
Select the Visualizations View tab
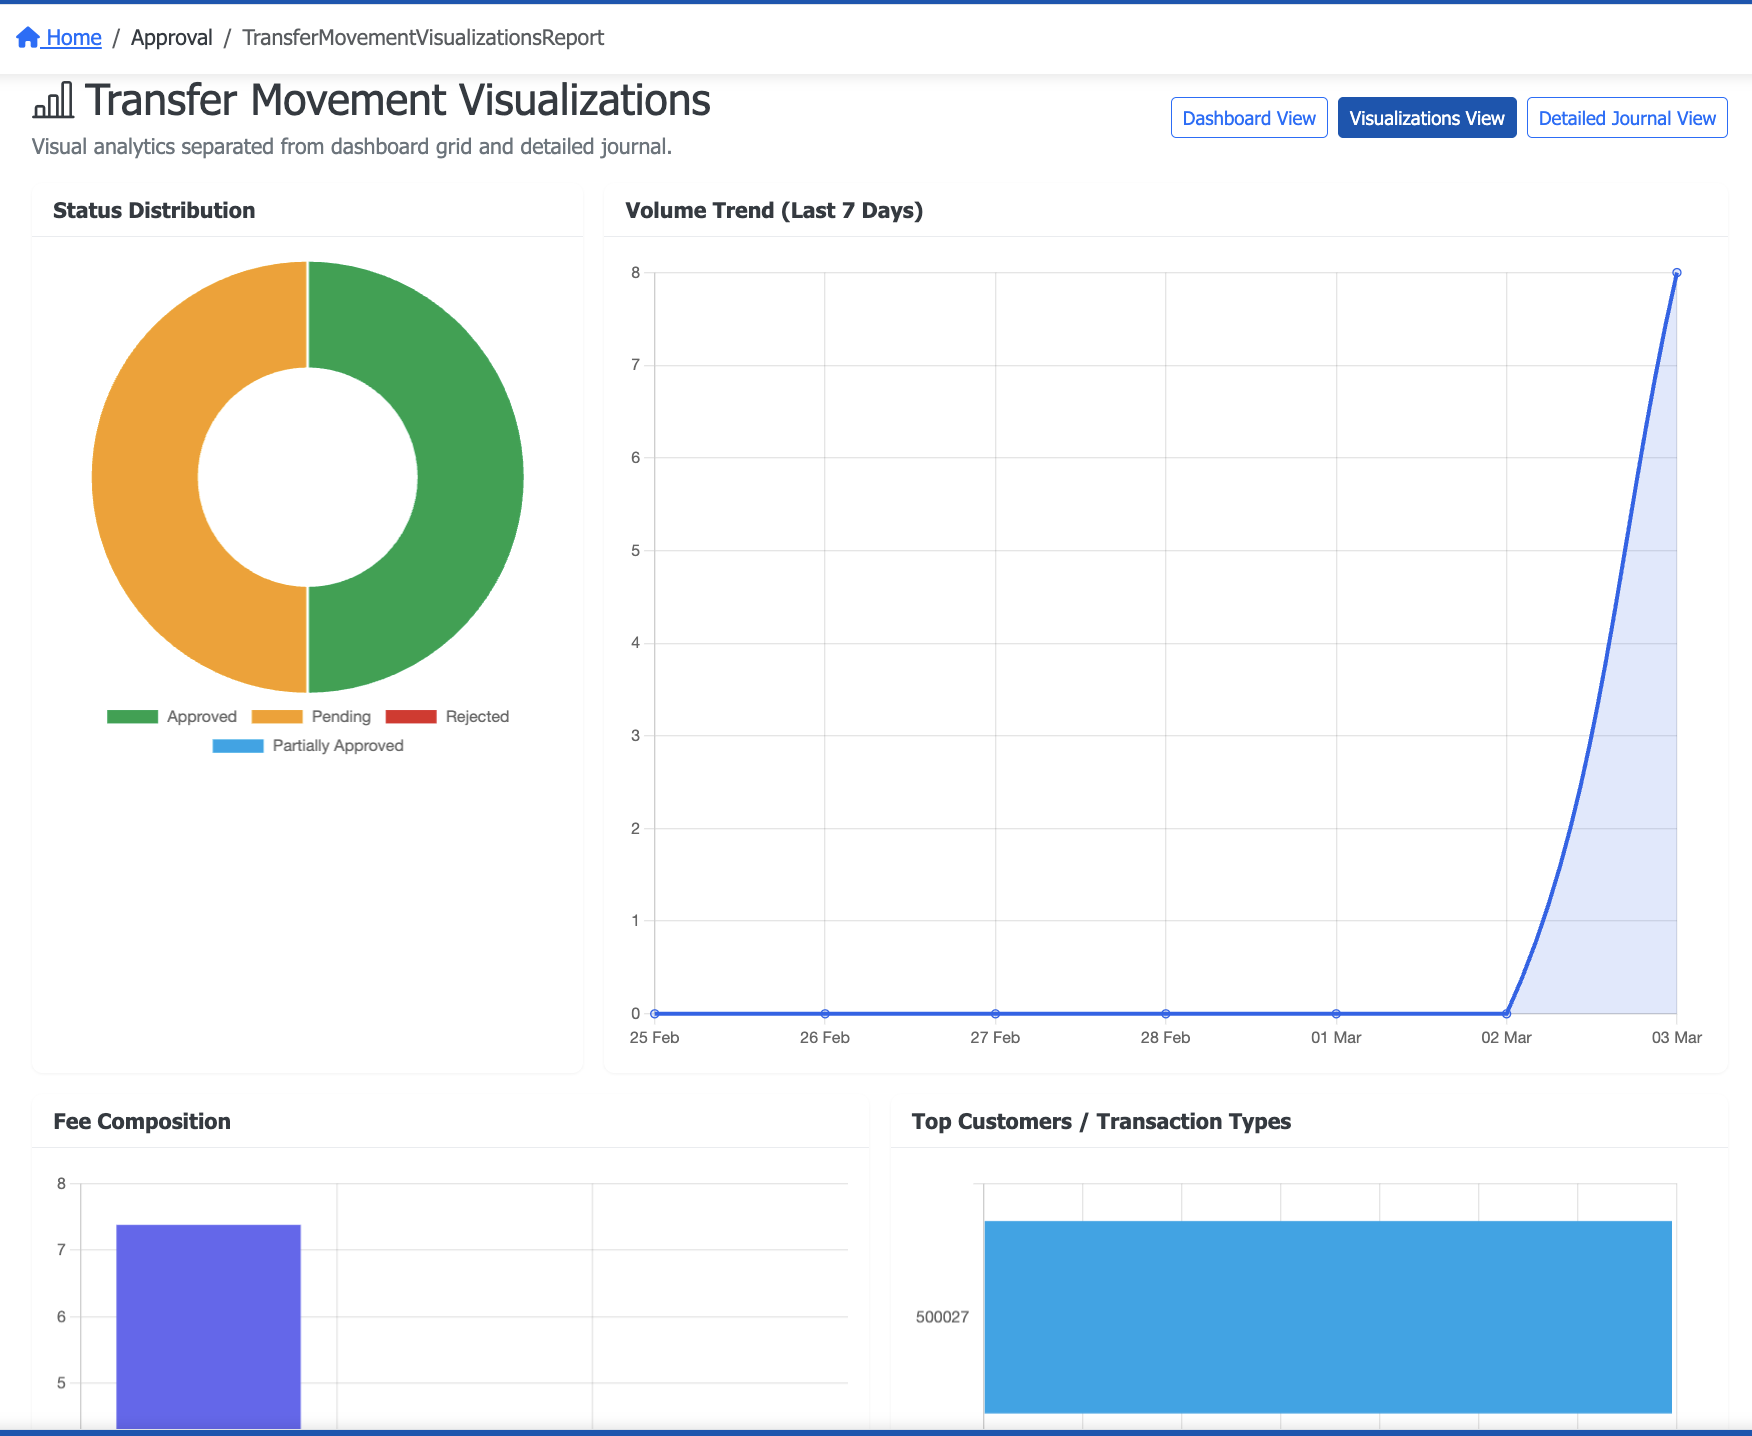coord(1426,118)
